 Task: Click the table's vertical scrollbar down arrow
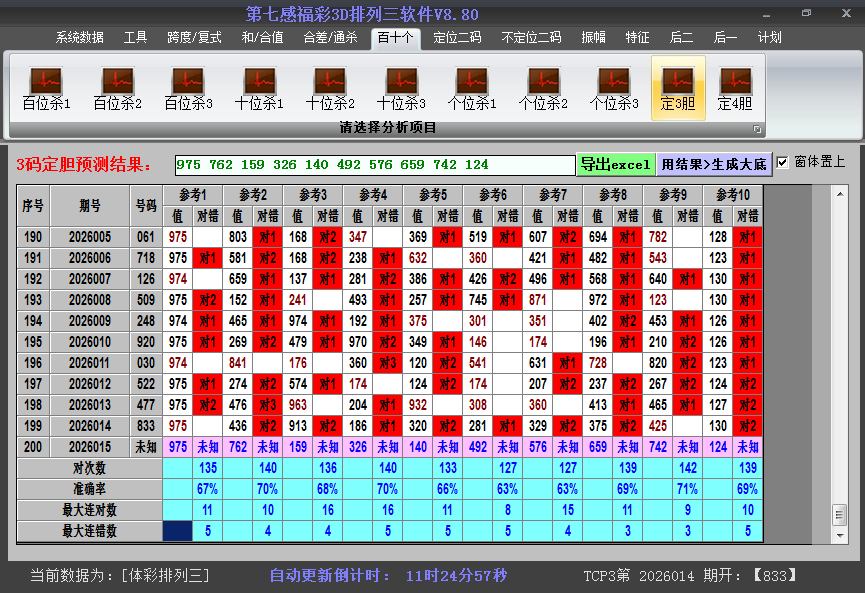coord(839,535)
